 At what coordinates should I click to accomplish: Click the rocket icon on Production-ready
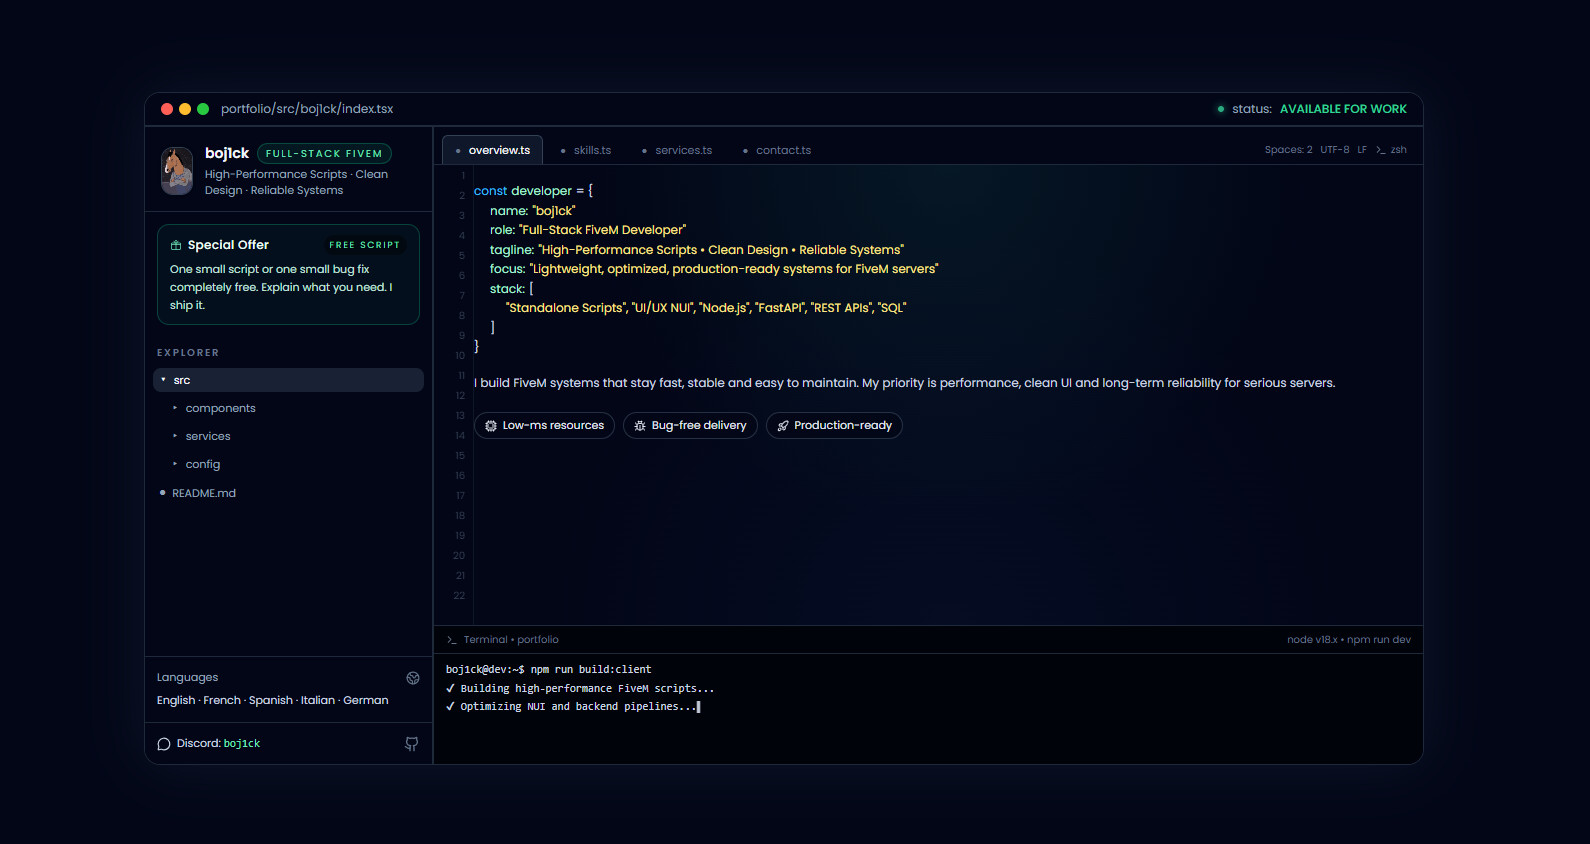[783, 426]
